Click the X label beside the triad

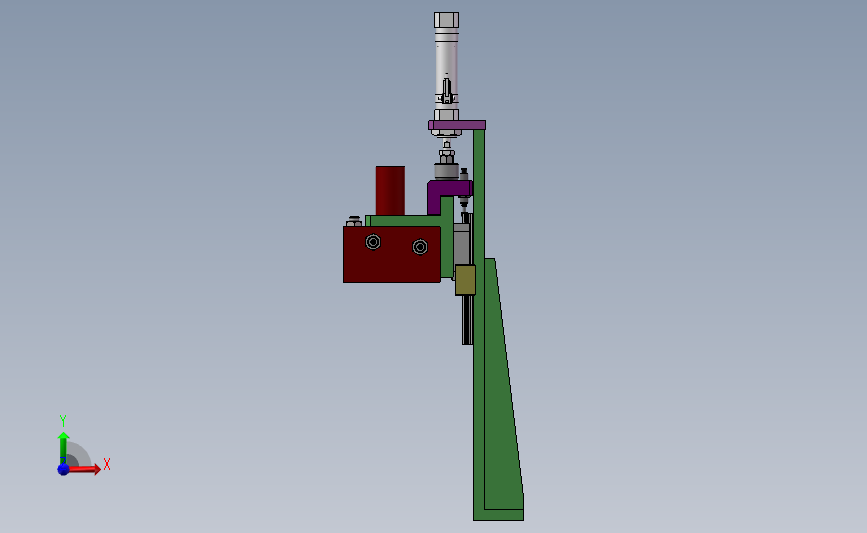click(x=107, y=464)
